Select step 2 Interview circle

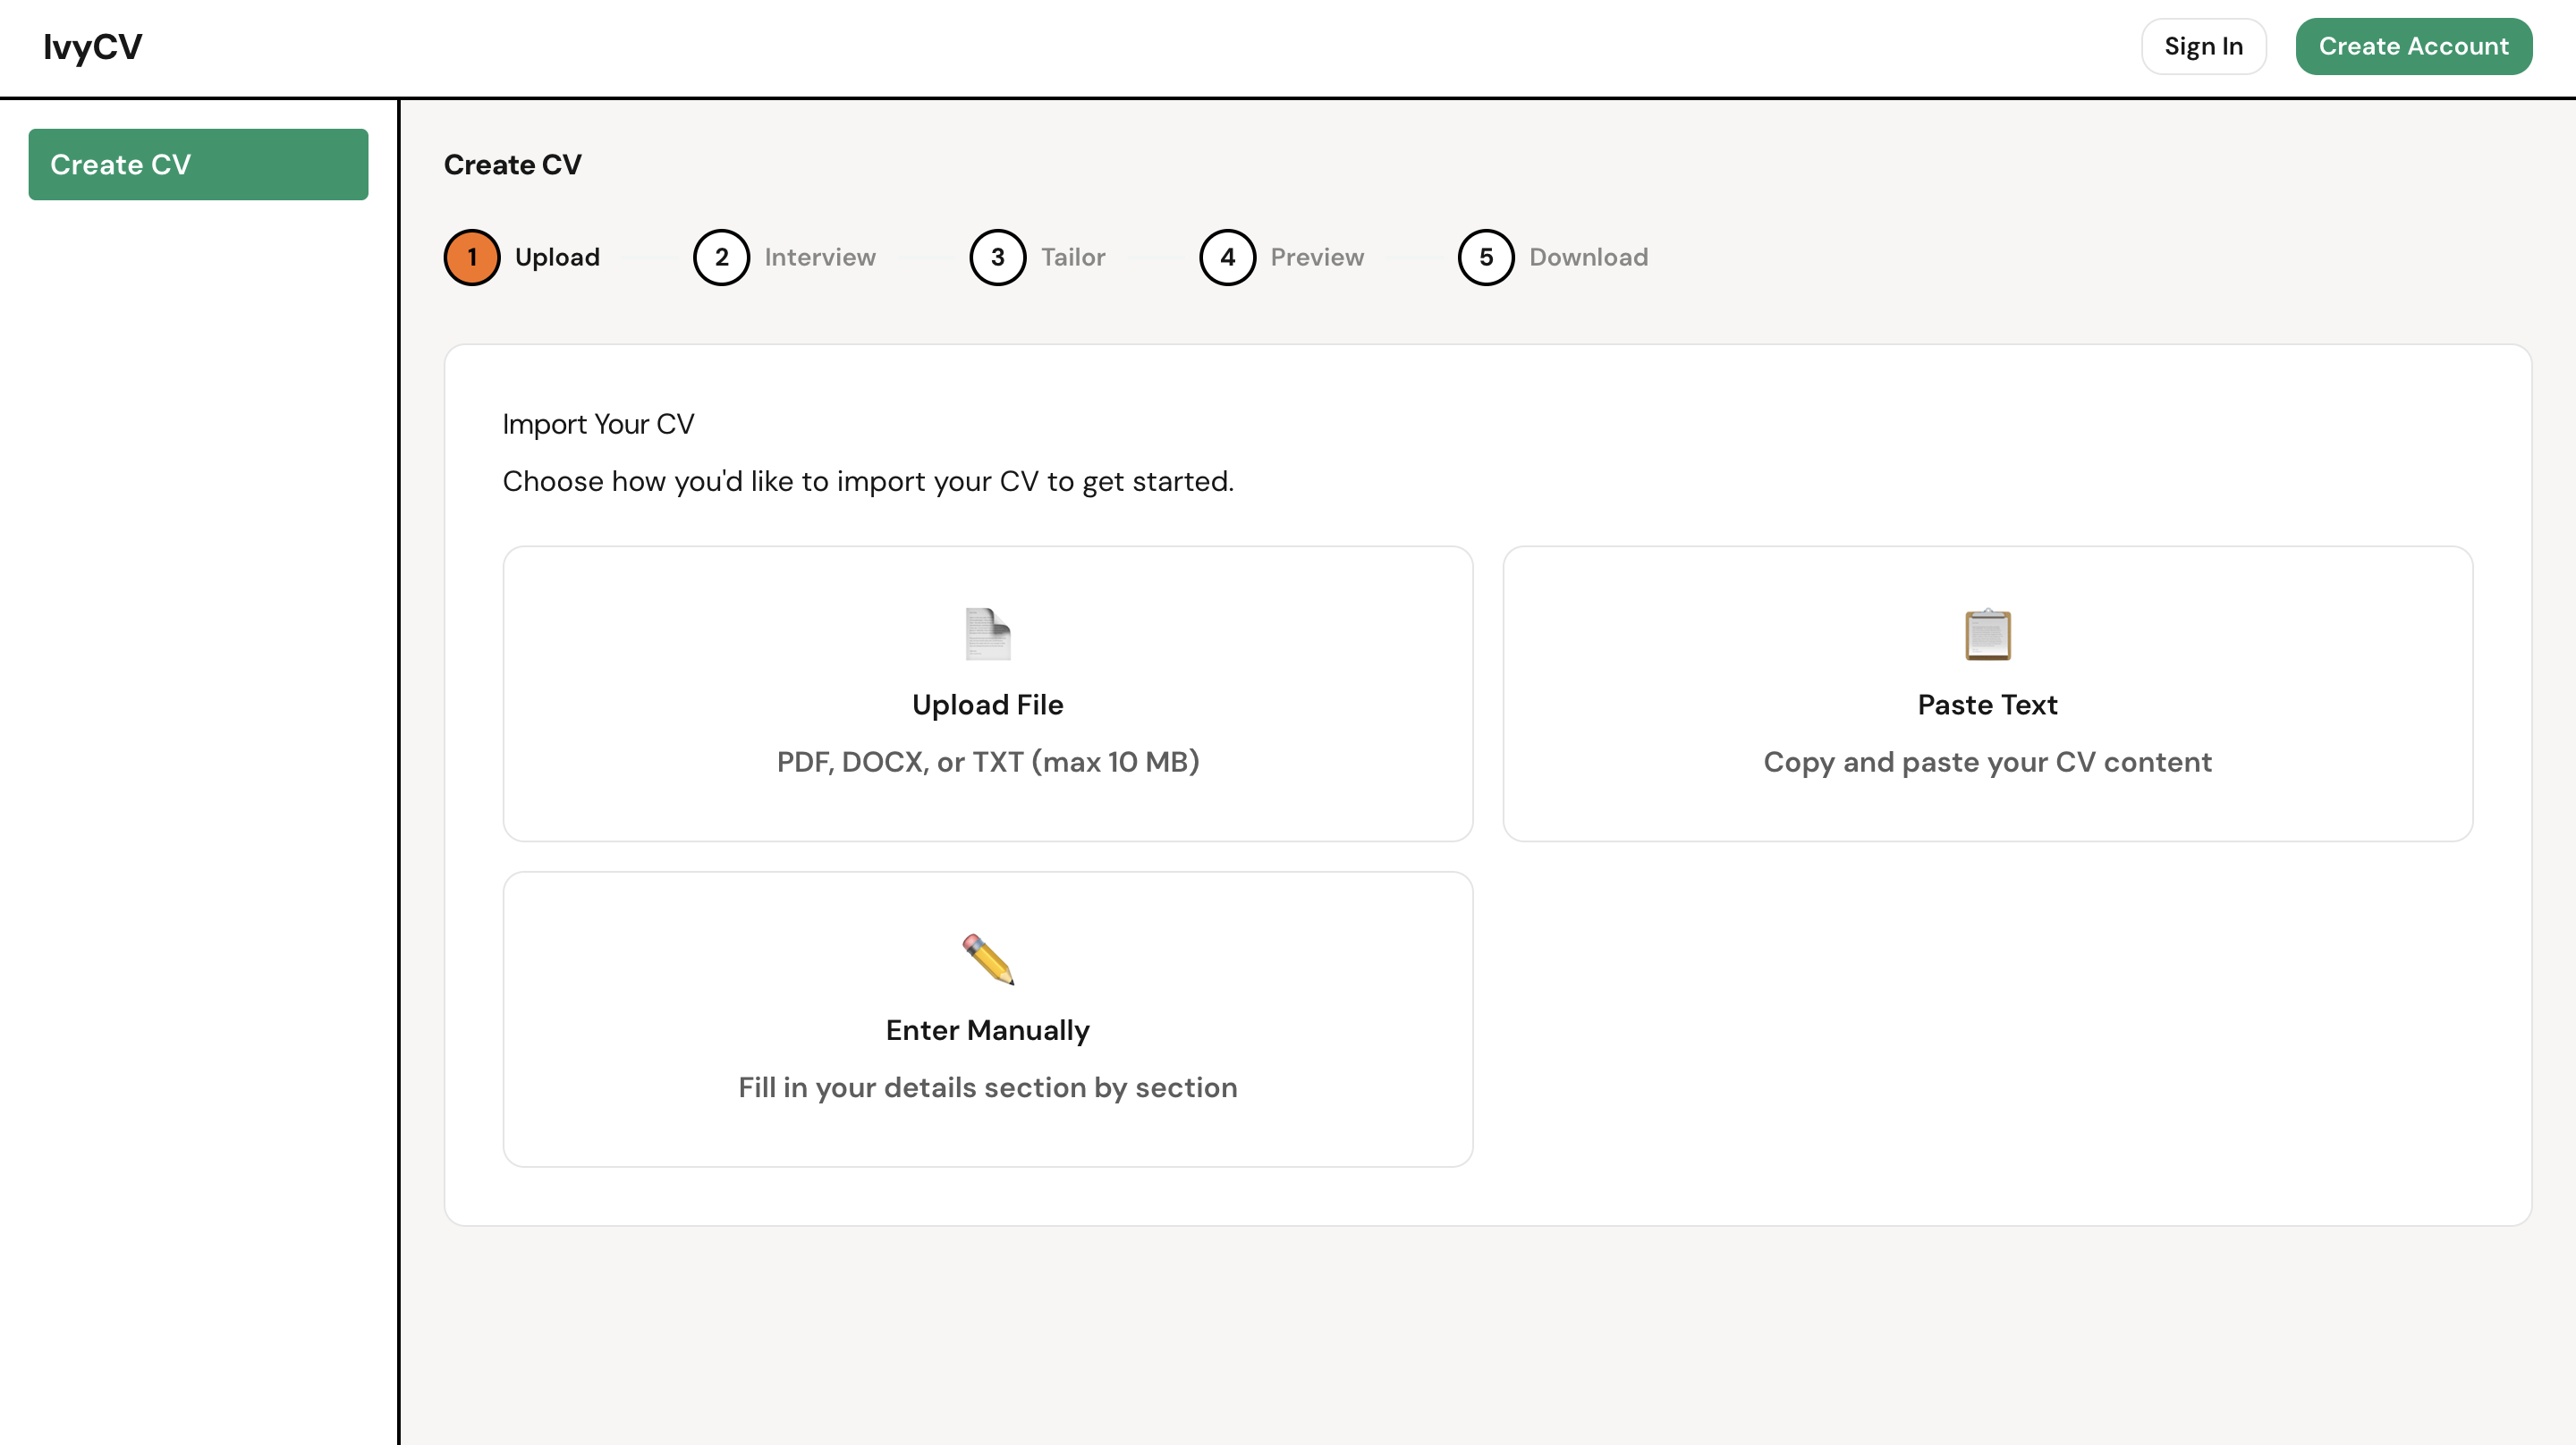pyautogui.click(x=721, y=257)
